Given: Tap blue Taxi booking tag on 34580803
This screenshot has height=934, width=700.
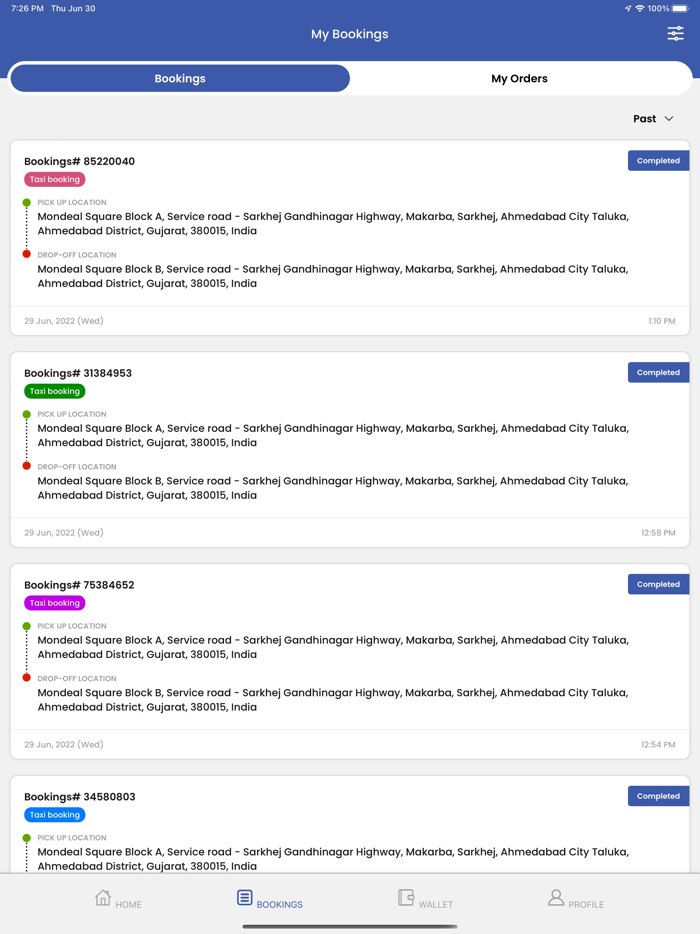Looking at the screenshot, I should 55,815.
